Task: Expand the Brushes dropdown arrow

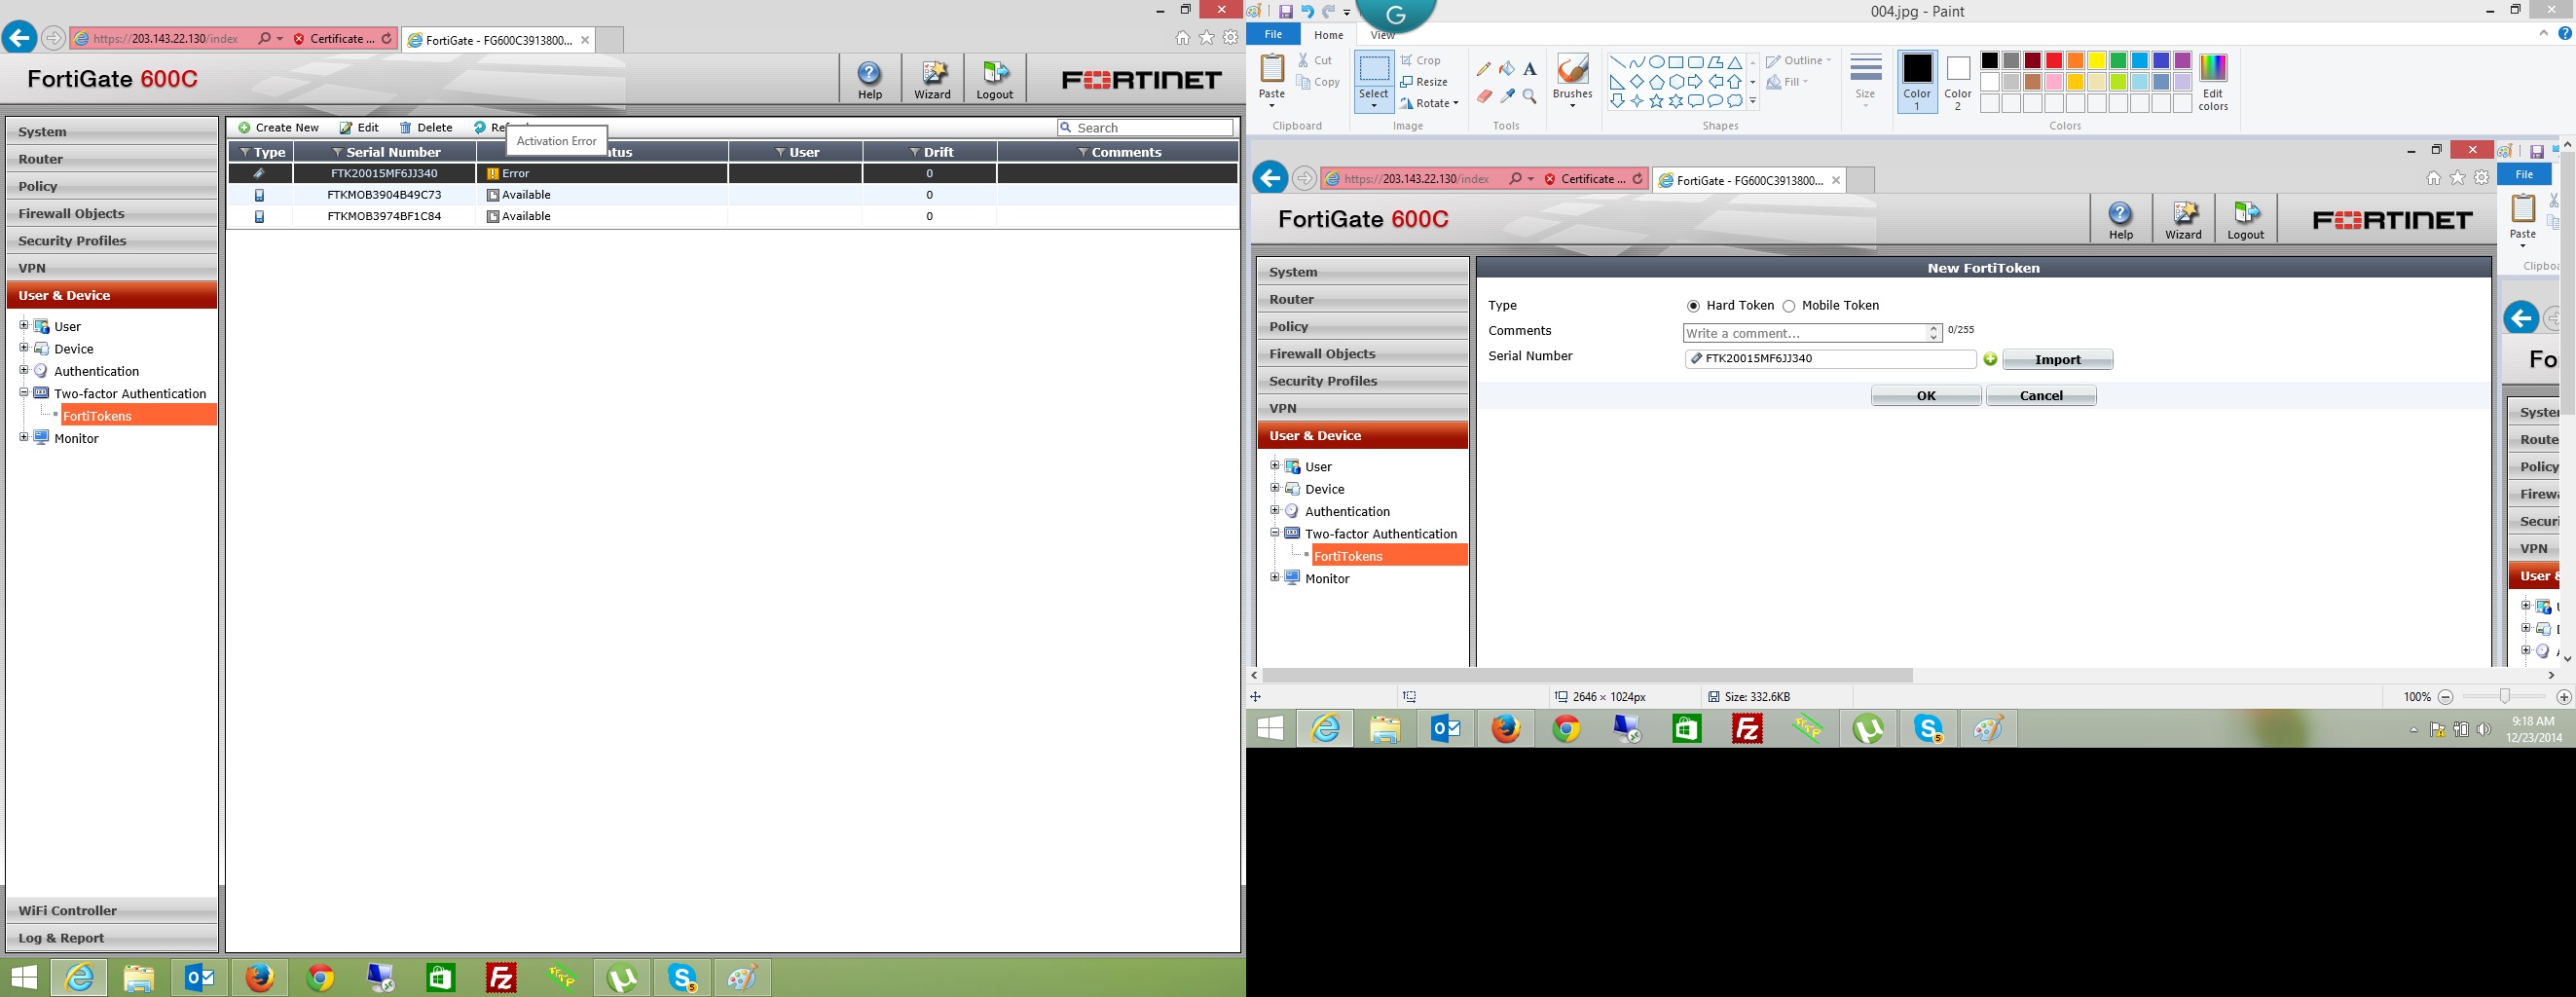Action: pyautogui.click(x=1572, y=105)
